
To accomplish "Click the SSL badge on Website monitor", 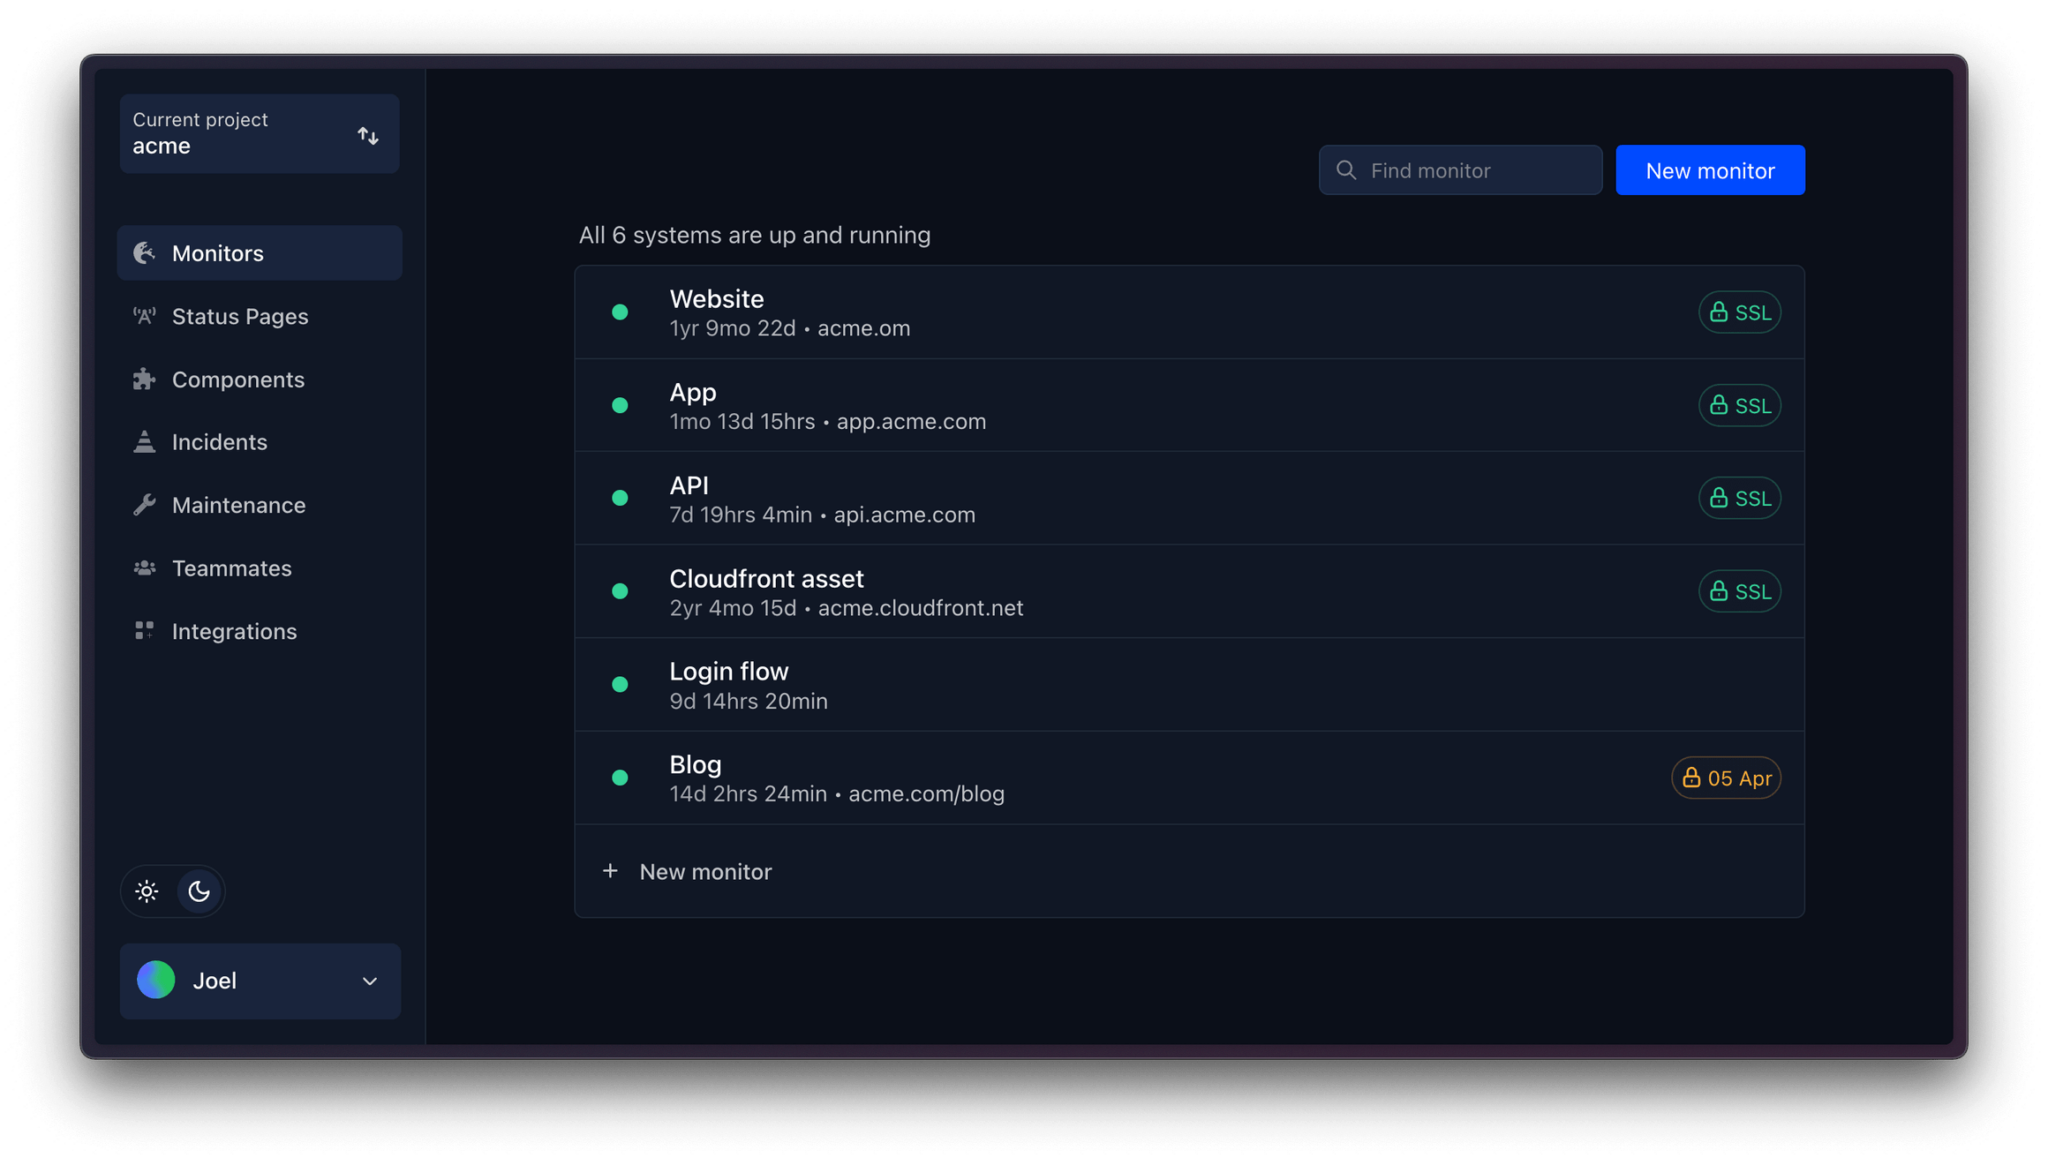I will click(1740, 311).
